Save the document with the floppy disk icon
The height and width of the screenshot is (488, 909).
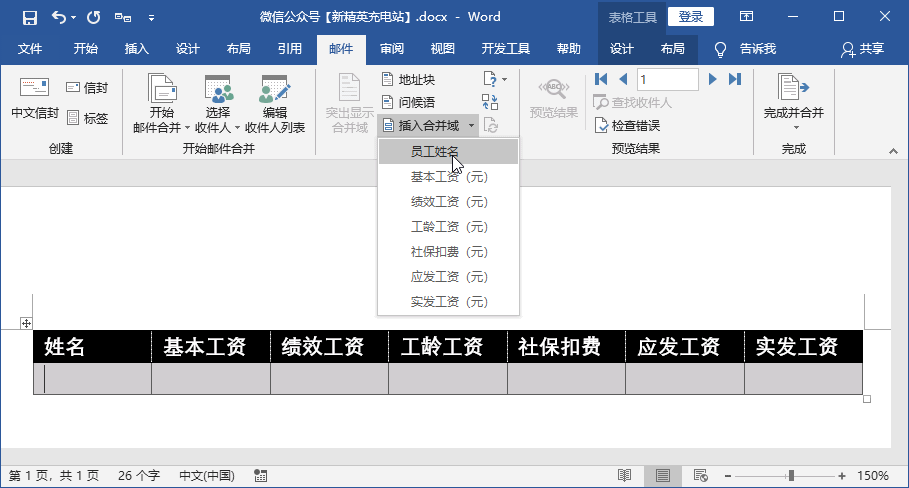click(x=30, y=17)
